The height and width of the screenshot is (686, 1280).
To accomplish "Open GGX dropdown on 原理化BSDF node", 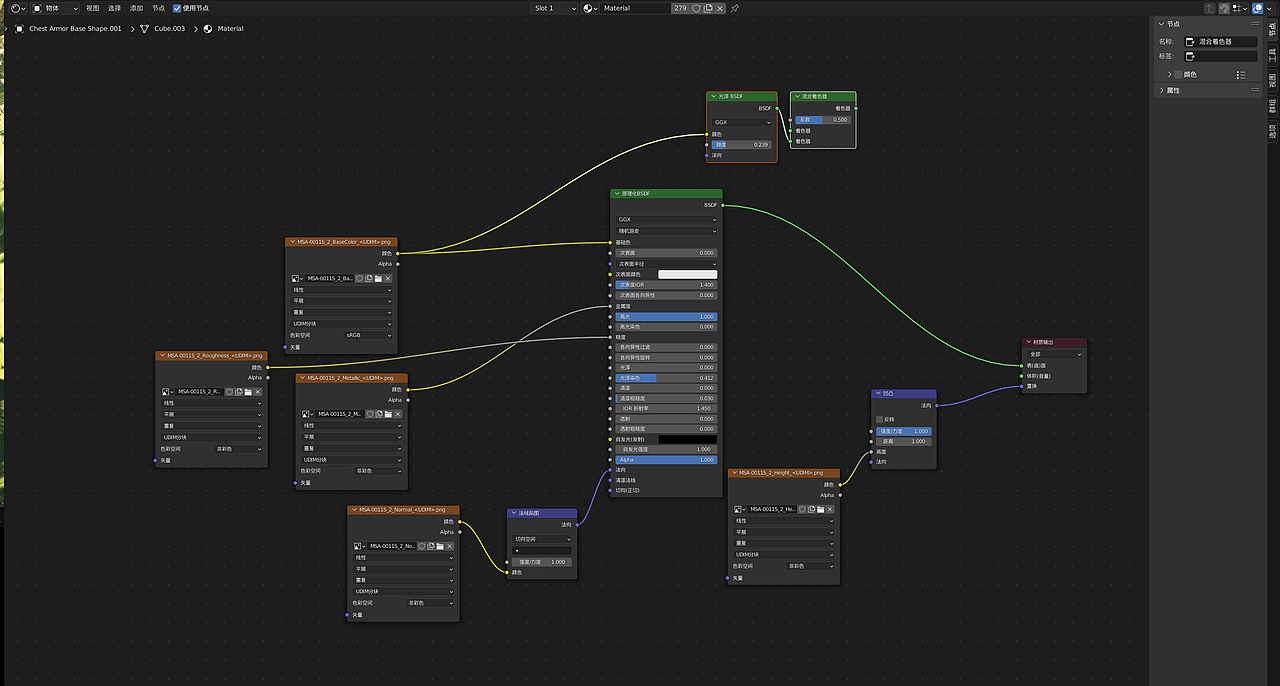I will 666,220.
